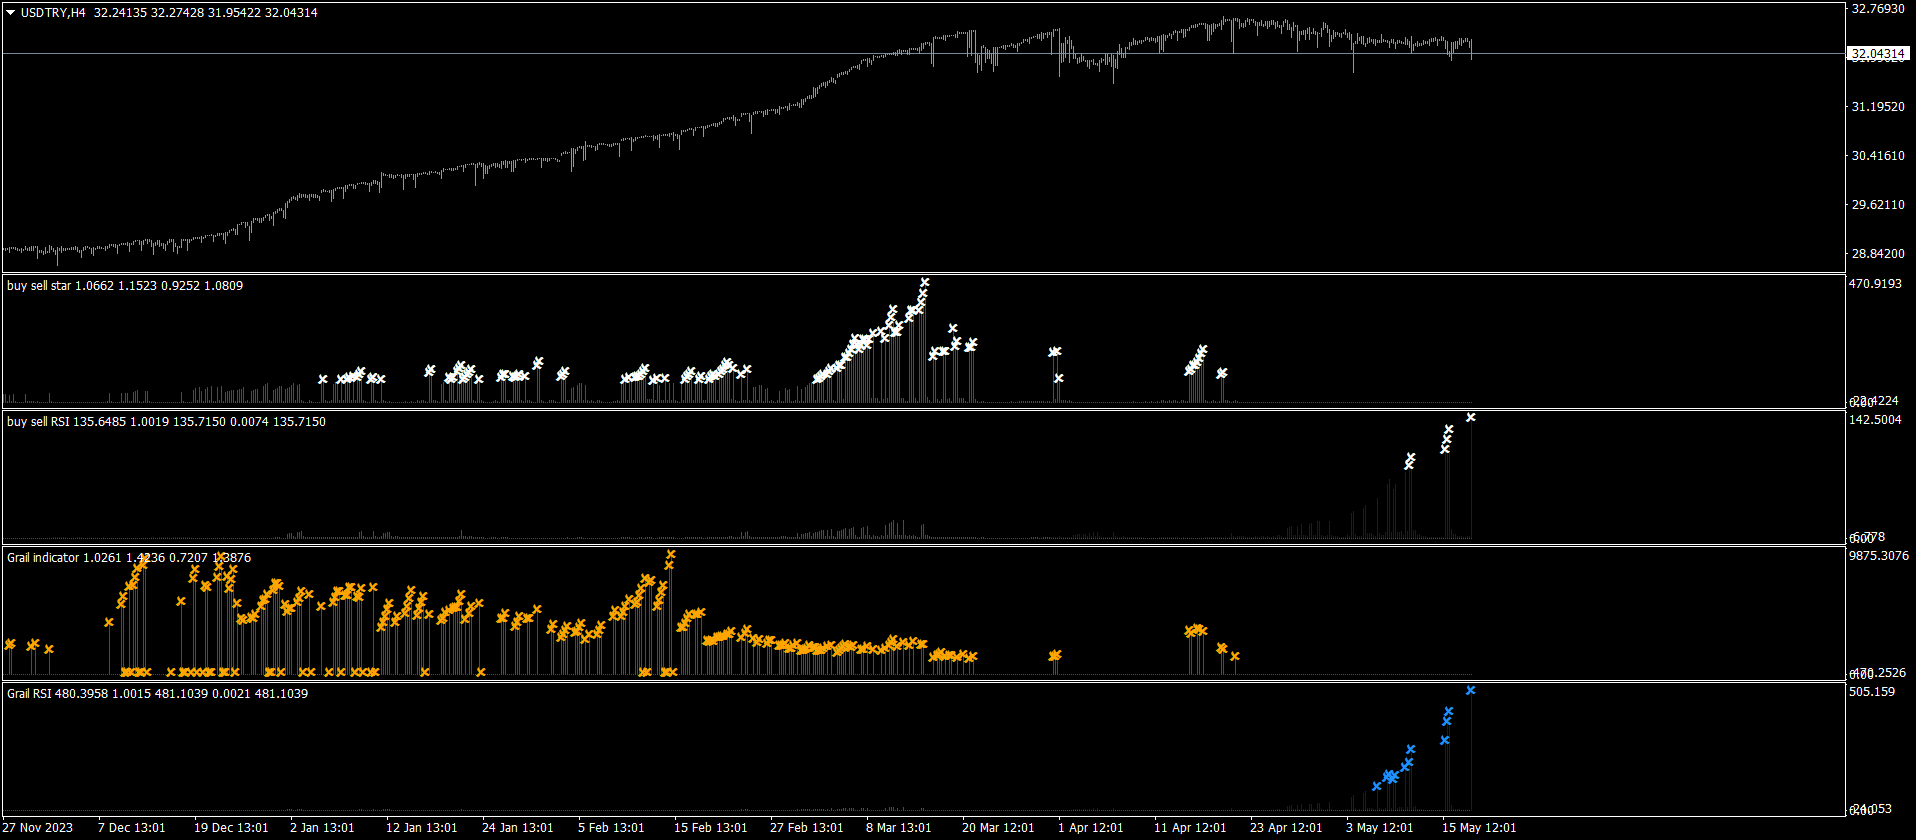Click the 5 Feb 13:01 time label
Viewport: 1916px width, 840px height.
pyautogui.click(x=611, y=828)
